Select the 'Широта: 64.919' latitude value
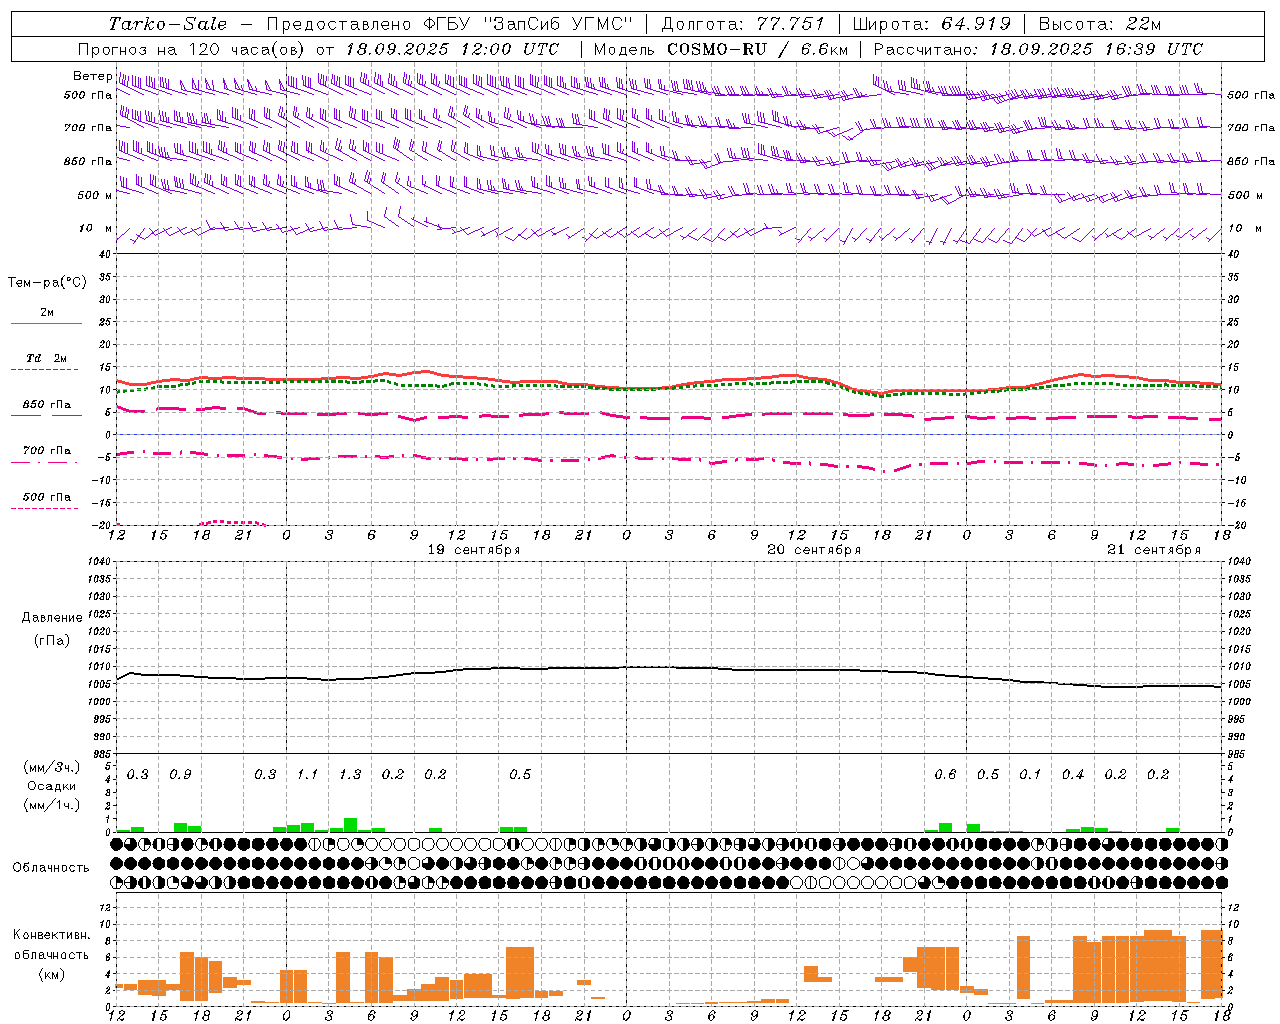1280x1024 pixels. (x=932, y=24)
